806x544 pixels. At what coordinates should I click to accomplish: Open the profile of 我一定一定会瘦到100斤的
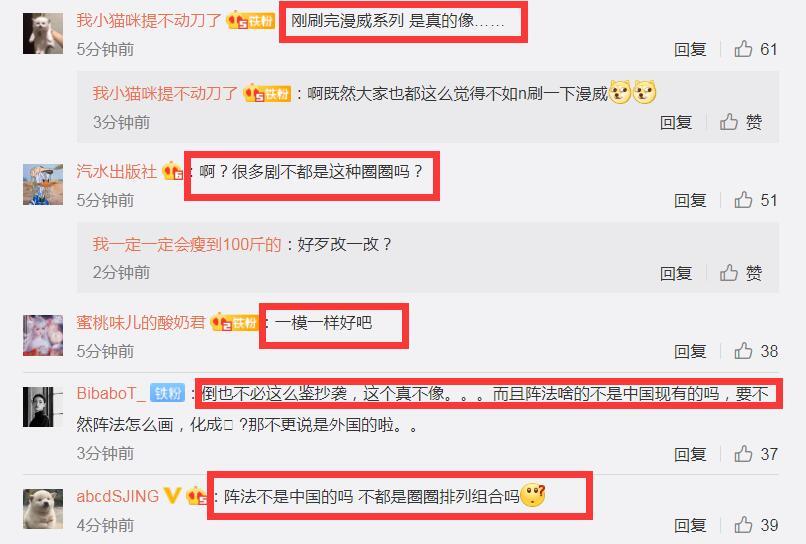tap(187, 244)
